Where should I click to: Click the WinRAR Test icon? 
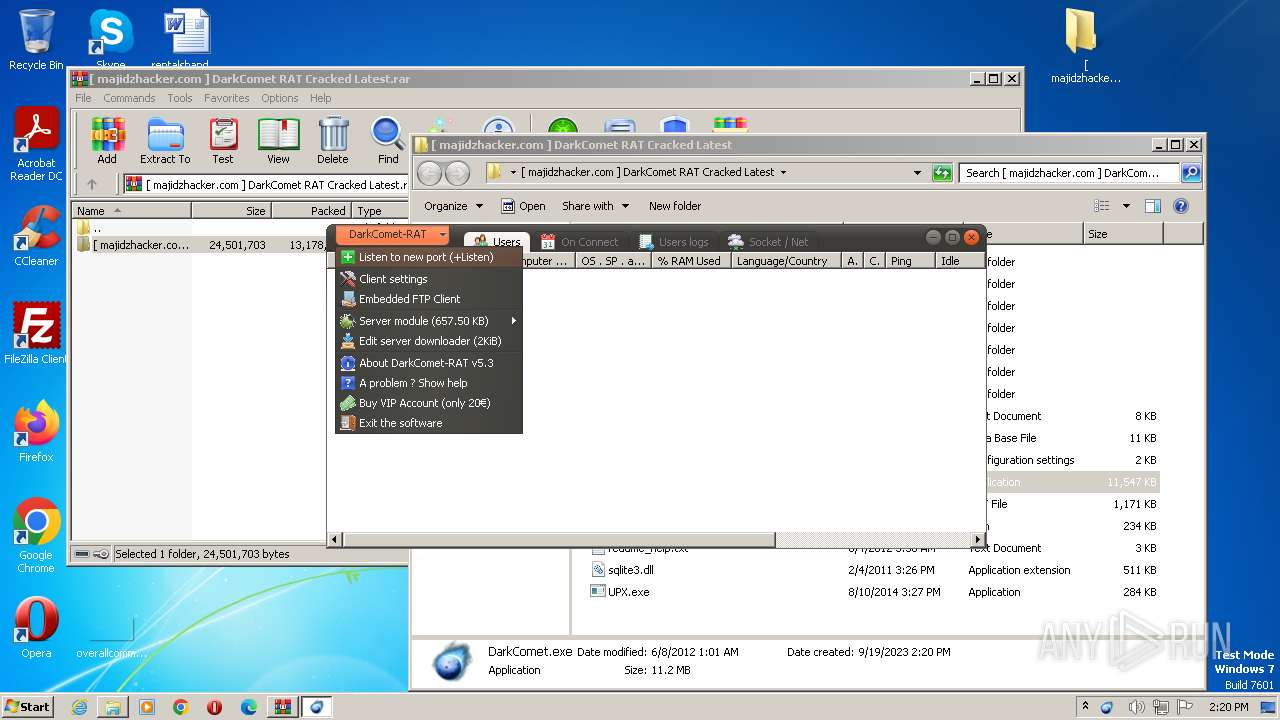pos(223,141)
